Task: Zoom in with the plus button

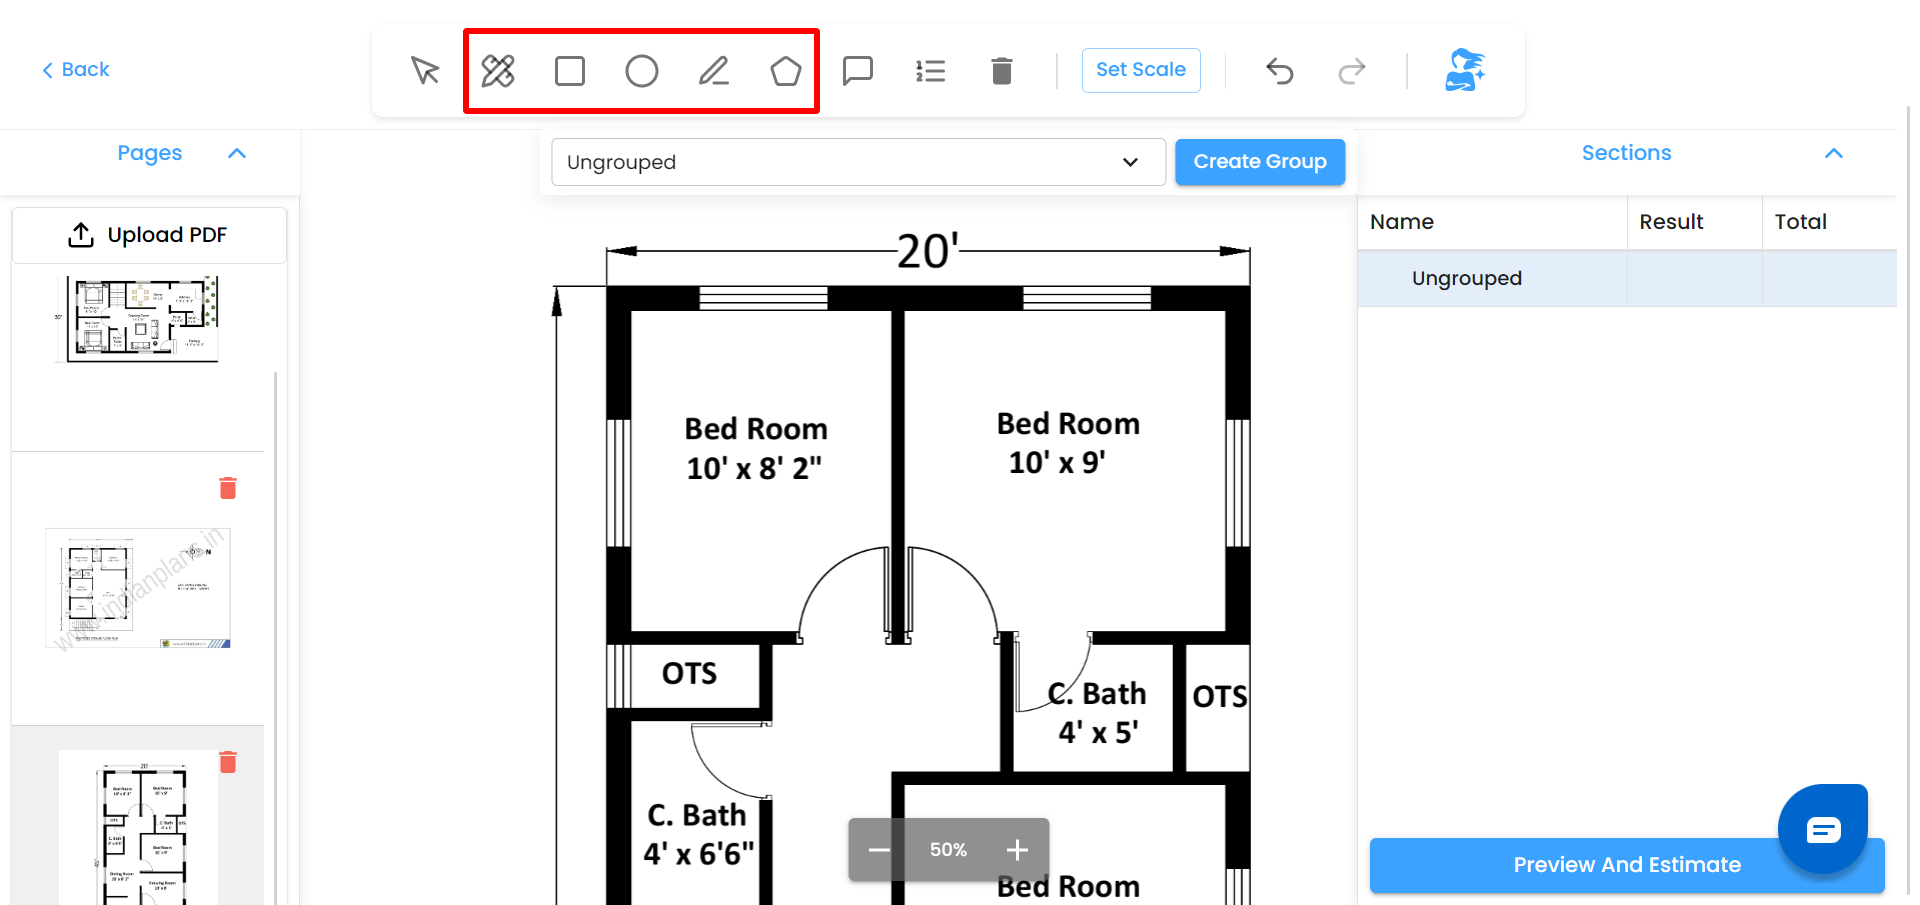Action: click(x=1018, y=850)
